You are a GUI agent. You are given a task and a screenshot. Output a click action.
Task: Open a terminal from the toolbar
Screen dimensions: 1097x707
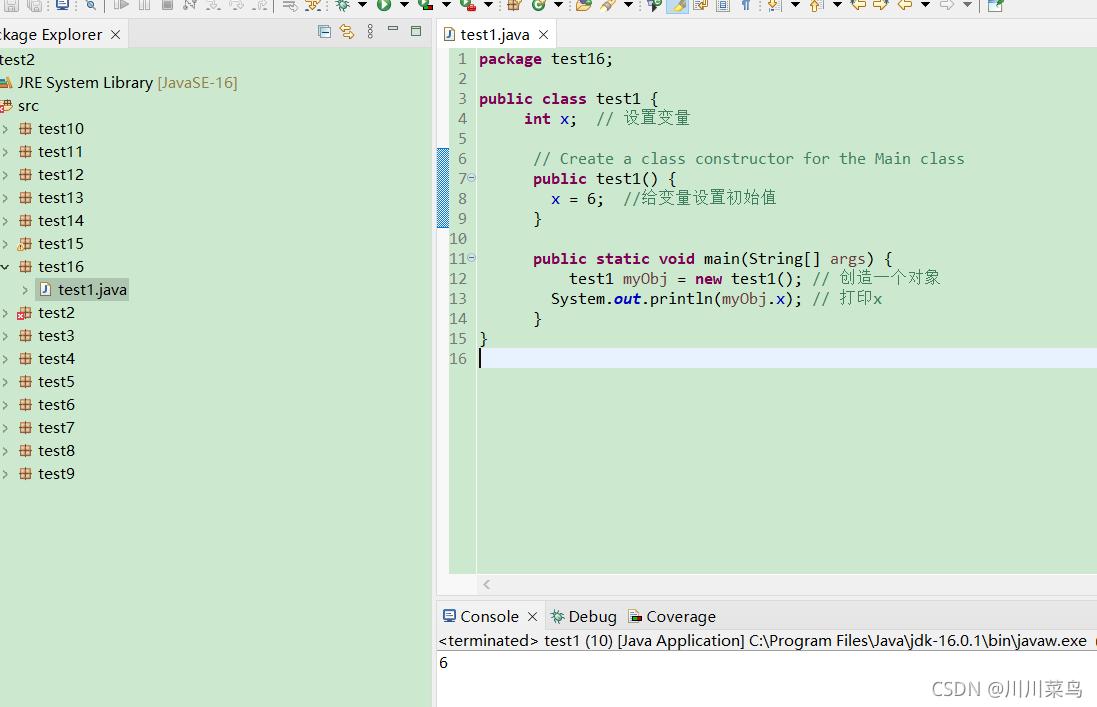pos(62,5)
